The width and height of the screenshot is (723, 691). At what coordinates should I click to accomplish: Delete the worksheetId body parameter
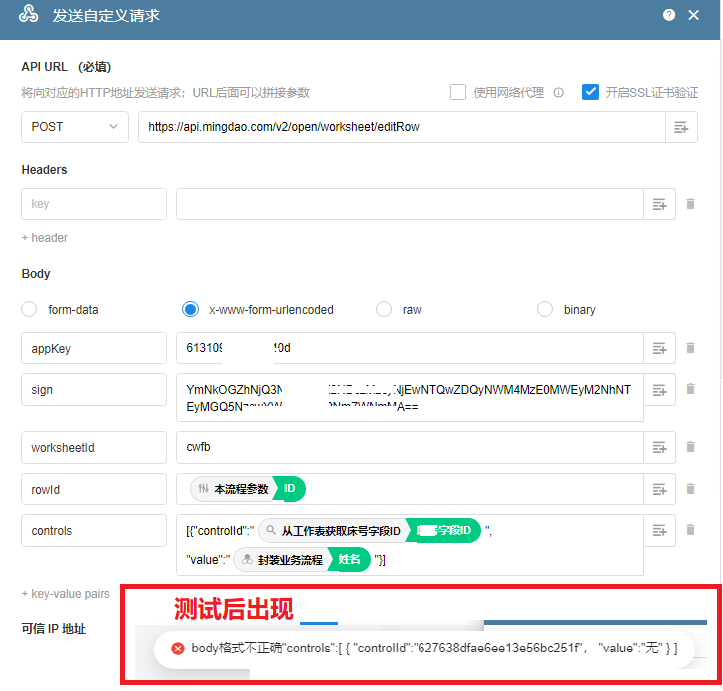690,447
